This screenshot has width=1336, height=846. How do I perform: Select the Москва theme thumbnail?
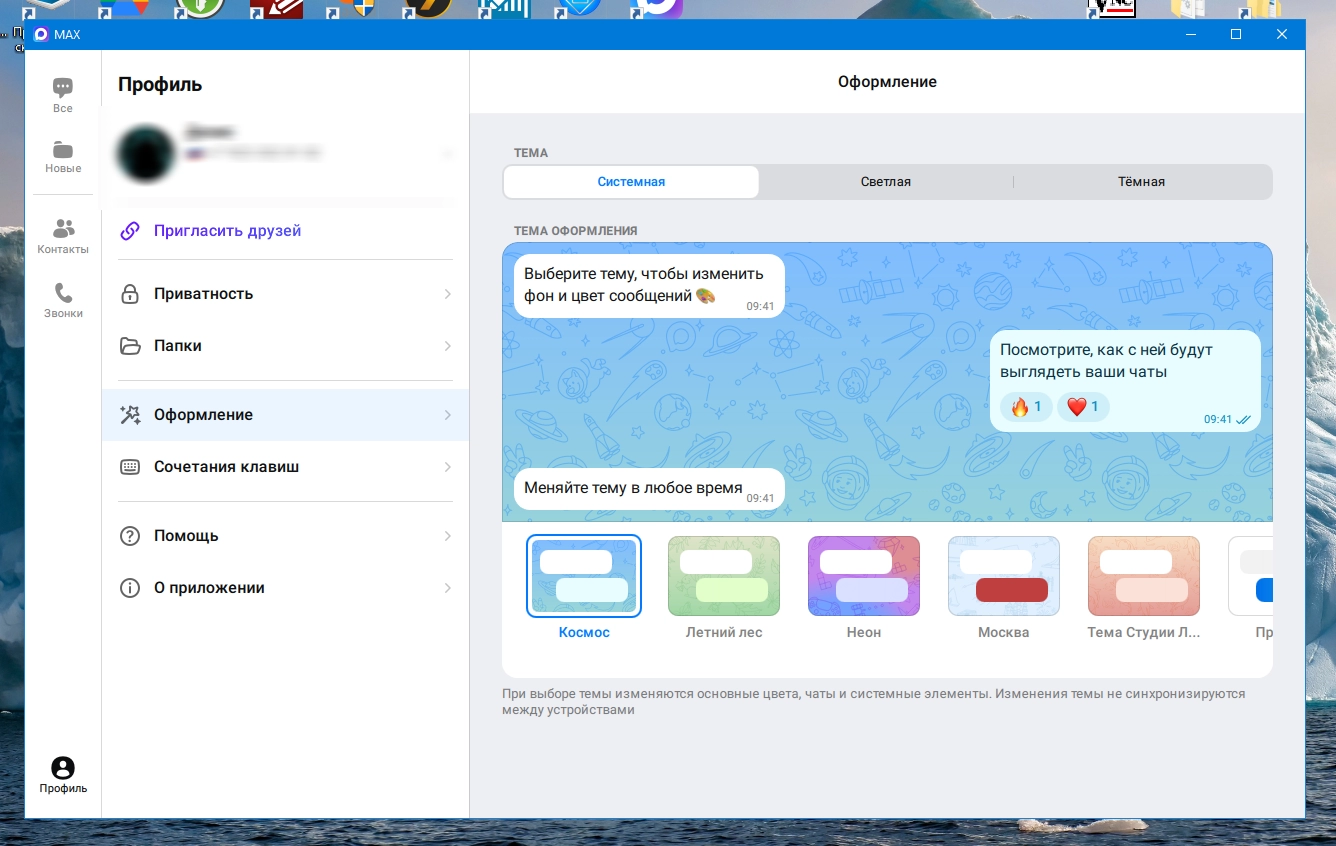tap(1004, 576)
